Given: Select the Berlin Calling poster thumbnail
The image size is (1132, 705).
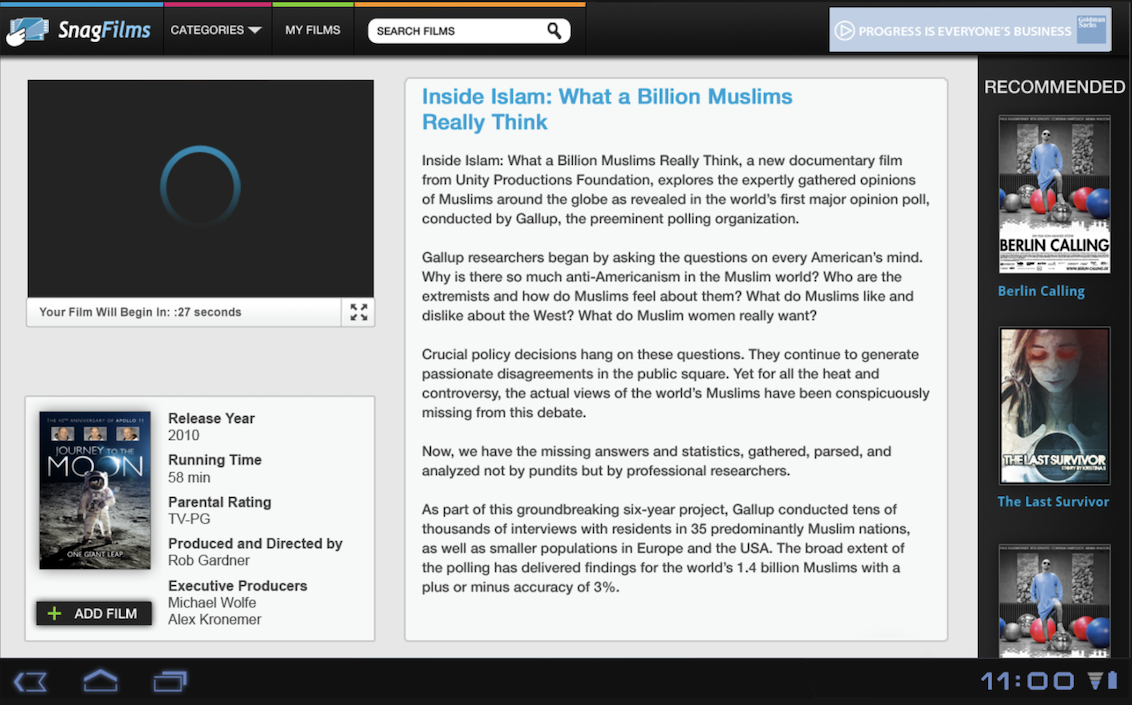Looking at the screenshot, I should [1054, 194].
